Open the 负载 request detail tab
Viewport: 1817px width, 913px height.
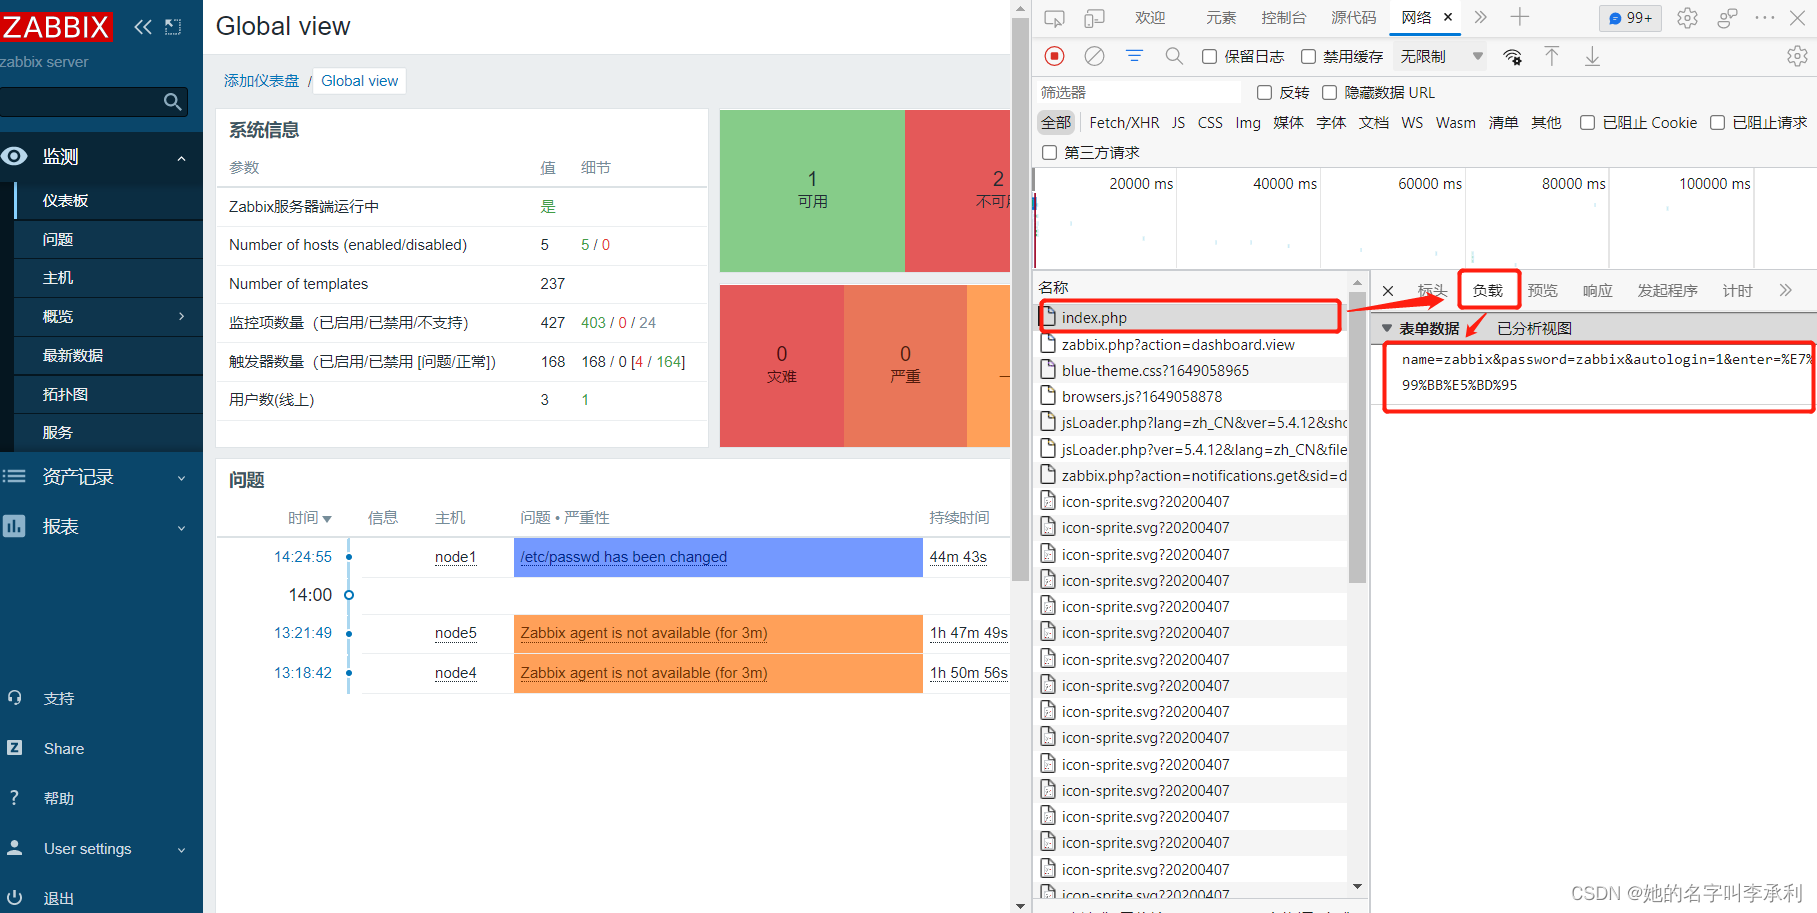[x=1487, y=290]
